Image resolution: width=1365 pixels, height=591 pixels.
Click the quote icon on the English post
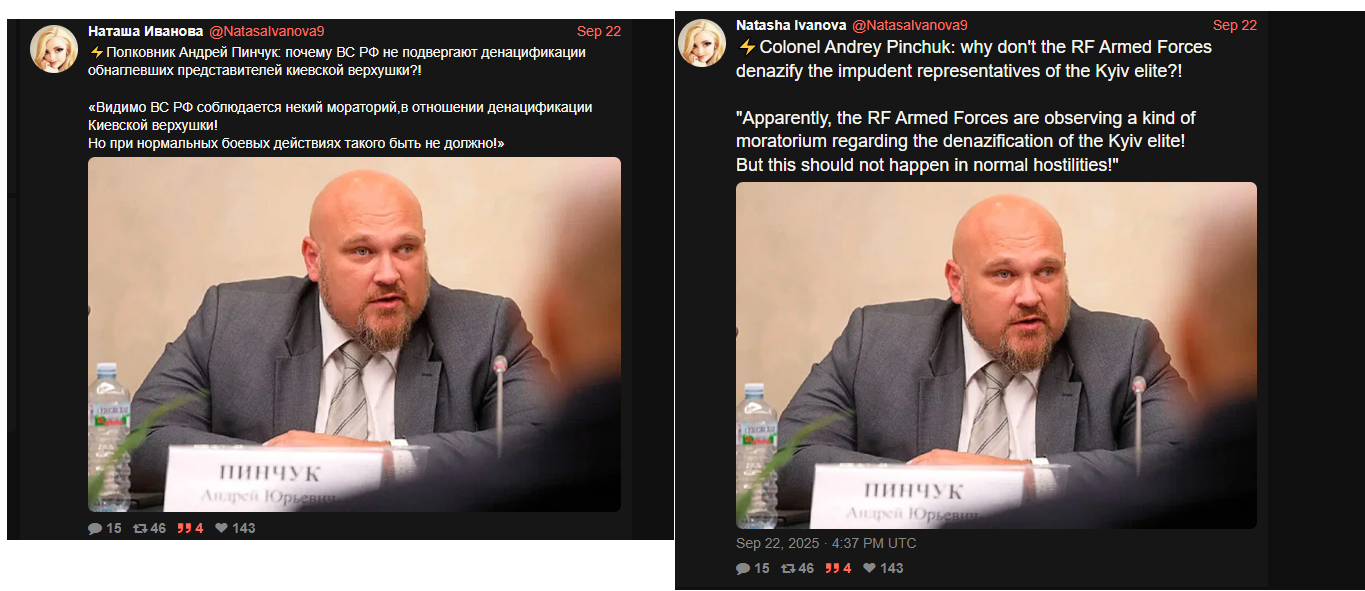tap(832, 568)
